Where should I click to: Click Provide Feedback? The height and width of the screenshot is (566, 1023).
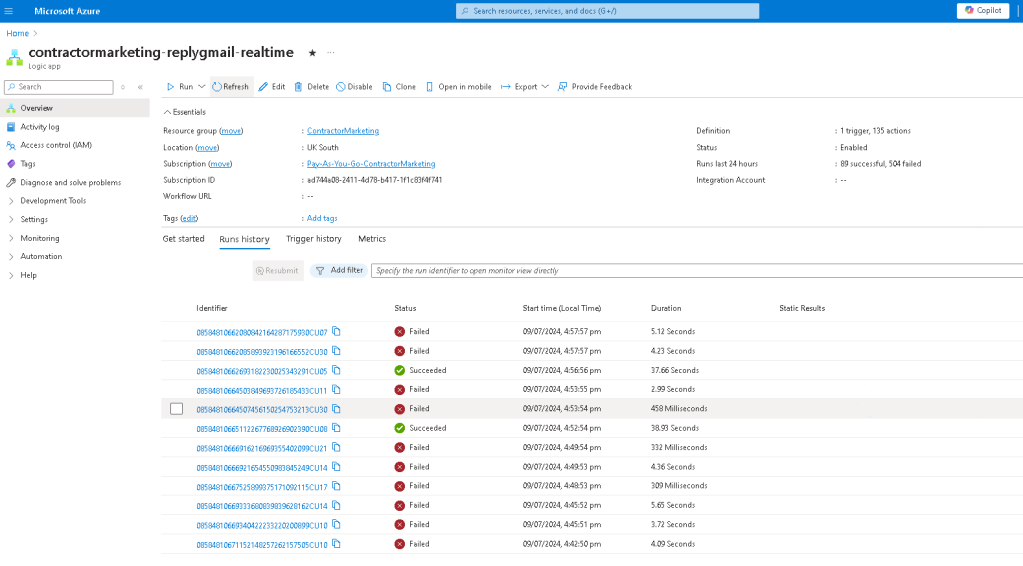tap(595, 87)
